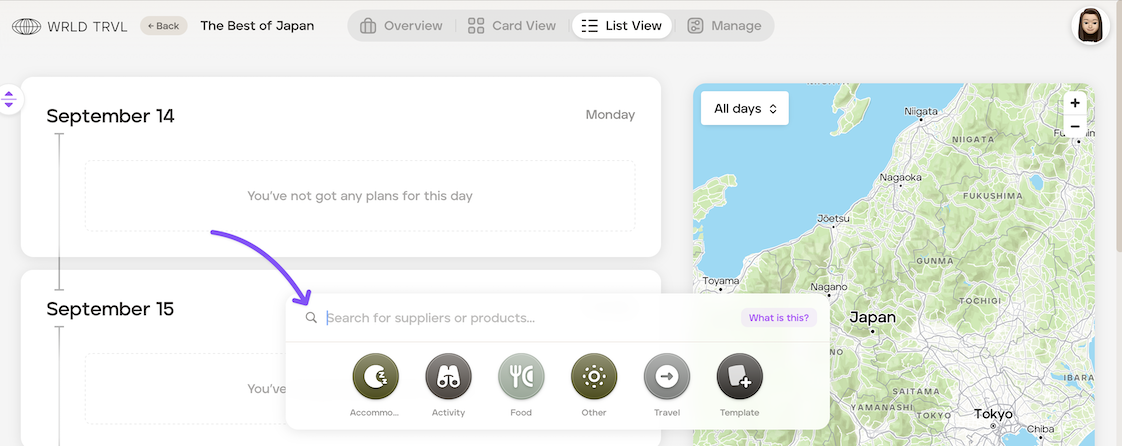The width and height of the screenshot is (1122, 446).
Task: Switch to the Overview tab
Action: (401, 26)
